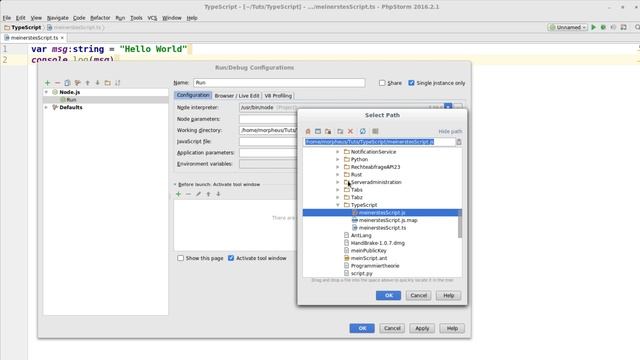Move configuration up arrow icon
Screen dimensions: 640x360
(x=87, y=83)
